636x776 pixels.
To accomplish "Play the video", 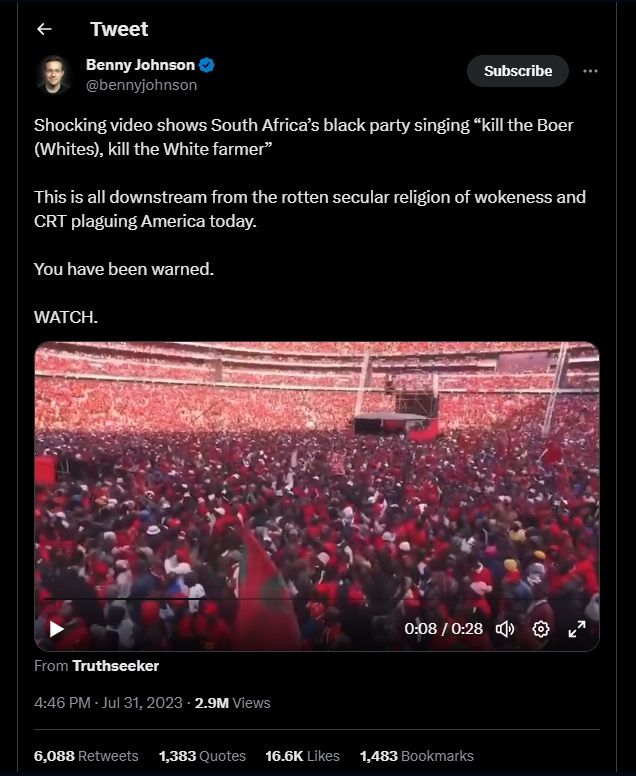I will pyautogui.click(x=56, y=629).
